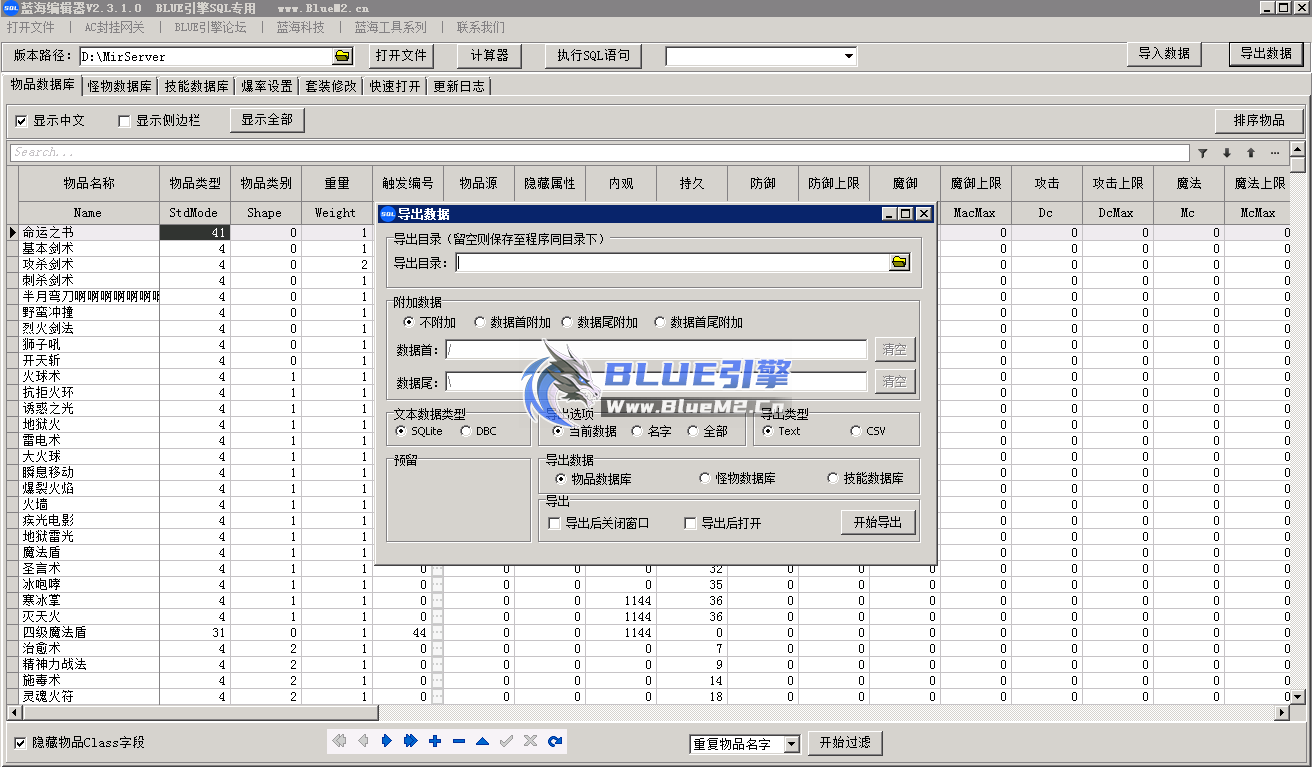Viewport: 1312px width, 767px height.
Task: Select 数据尾附加 radio button
Action: [567, 322]
